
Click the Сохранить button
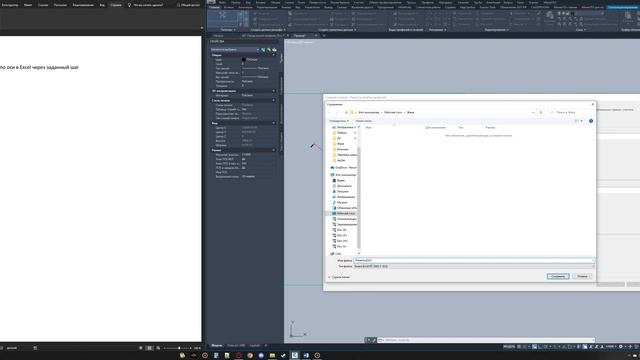click(x=558, y=276)
